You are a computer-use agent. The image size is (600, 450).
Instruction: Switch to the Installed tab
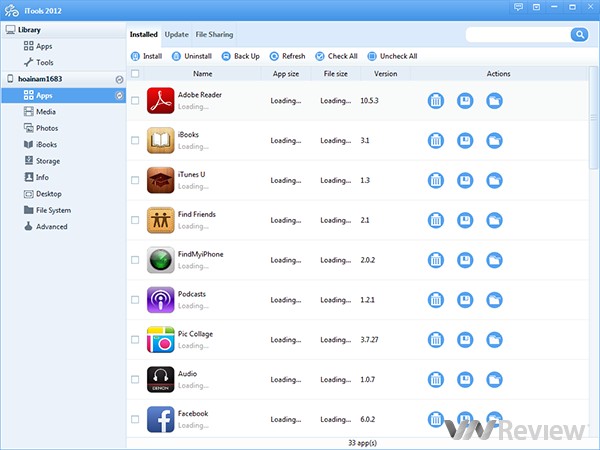(143, 34)
